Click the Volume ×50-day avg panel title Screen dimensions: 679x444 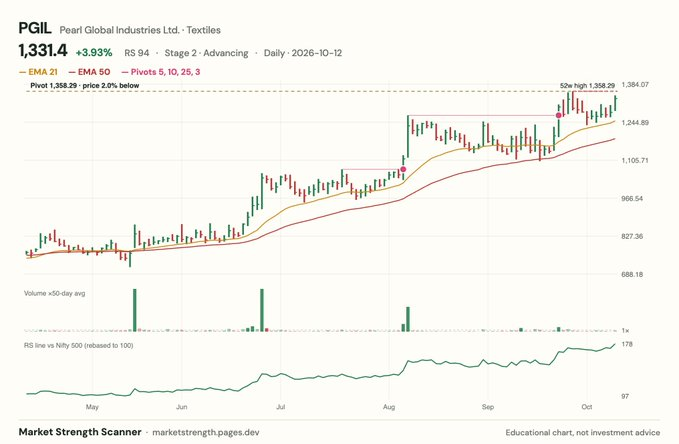point(55,293)
